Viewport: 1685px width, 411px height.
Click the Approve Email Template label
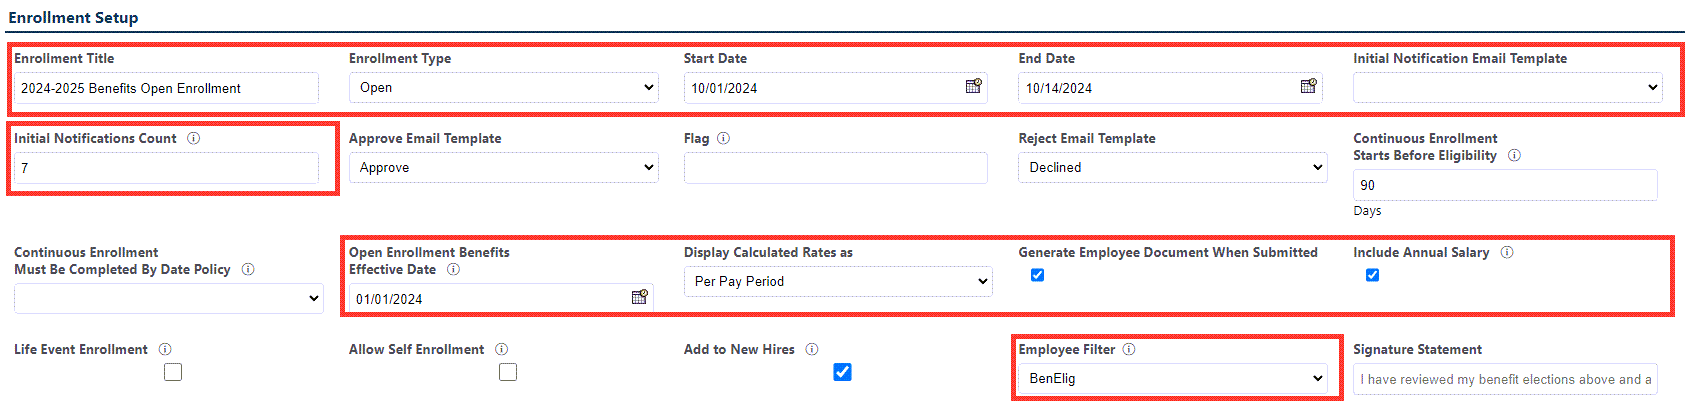point(425,138)
